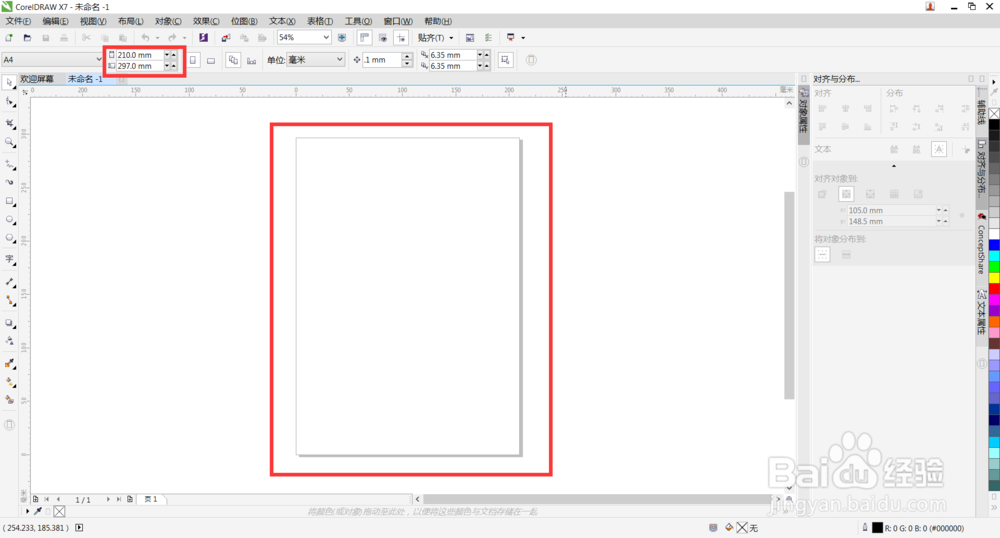Toggle Show grid button
This screenshot has height=538, width=1000.
[x=383, y=38]
